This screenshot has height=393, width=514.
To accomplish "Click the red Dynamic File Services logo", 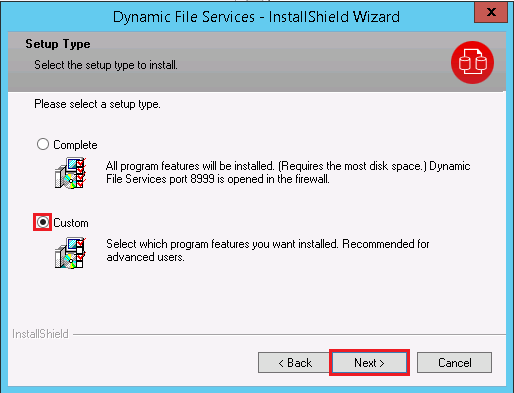I will click(x=472, y=62).
